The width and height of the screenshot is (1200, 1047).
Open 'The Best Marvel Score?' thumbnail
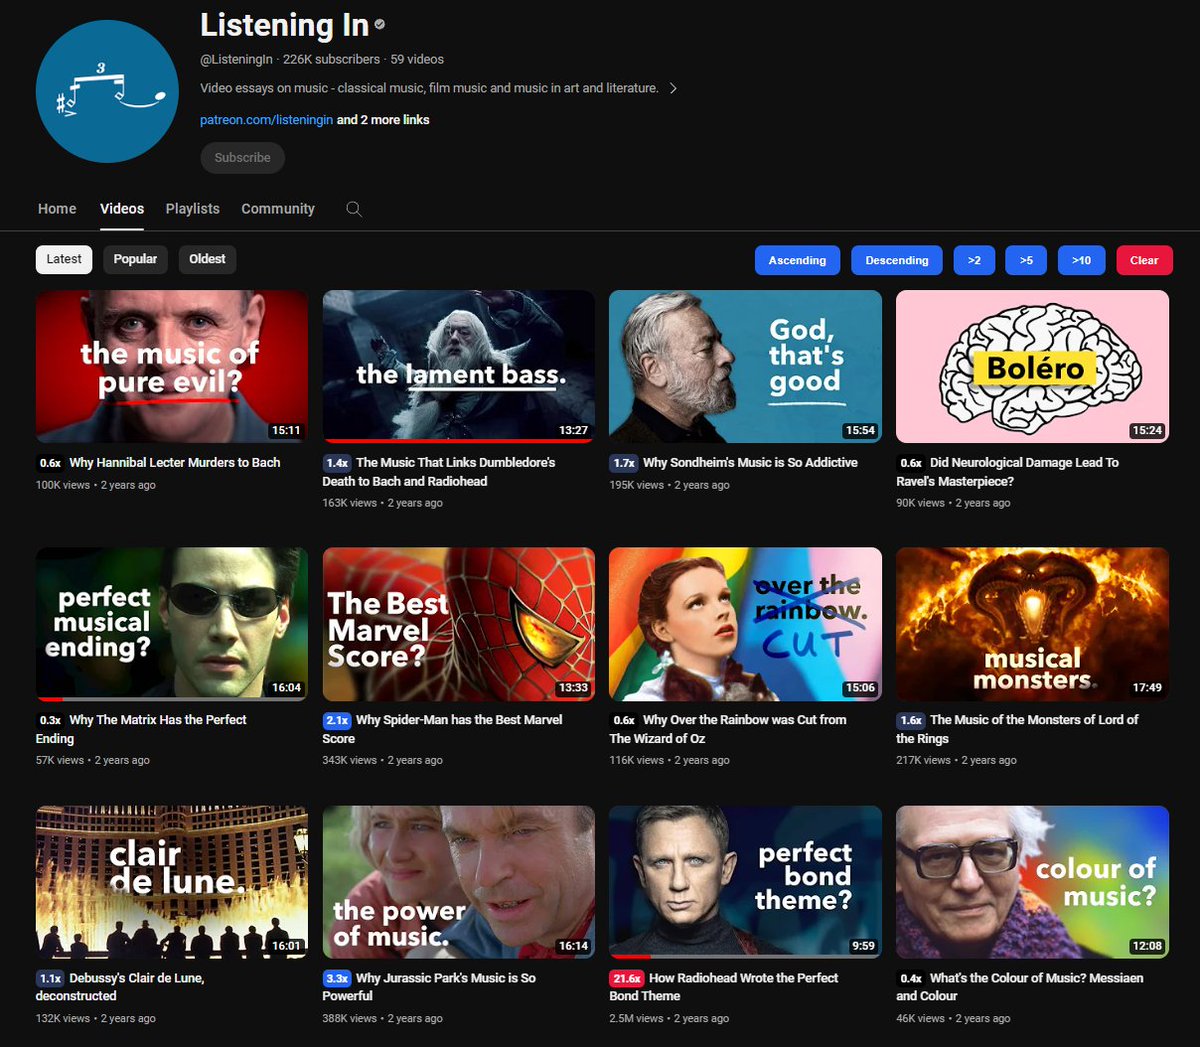tap(458, 624)
